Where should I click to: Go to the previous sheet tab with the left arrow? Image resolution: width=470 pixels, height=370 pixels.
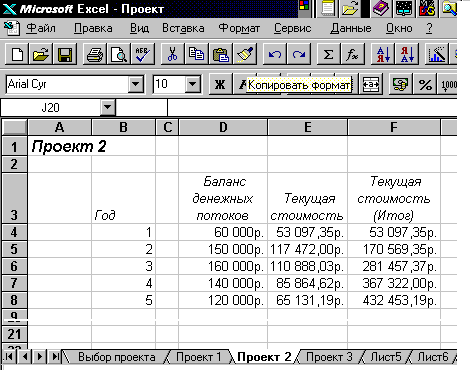[25, 357]
